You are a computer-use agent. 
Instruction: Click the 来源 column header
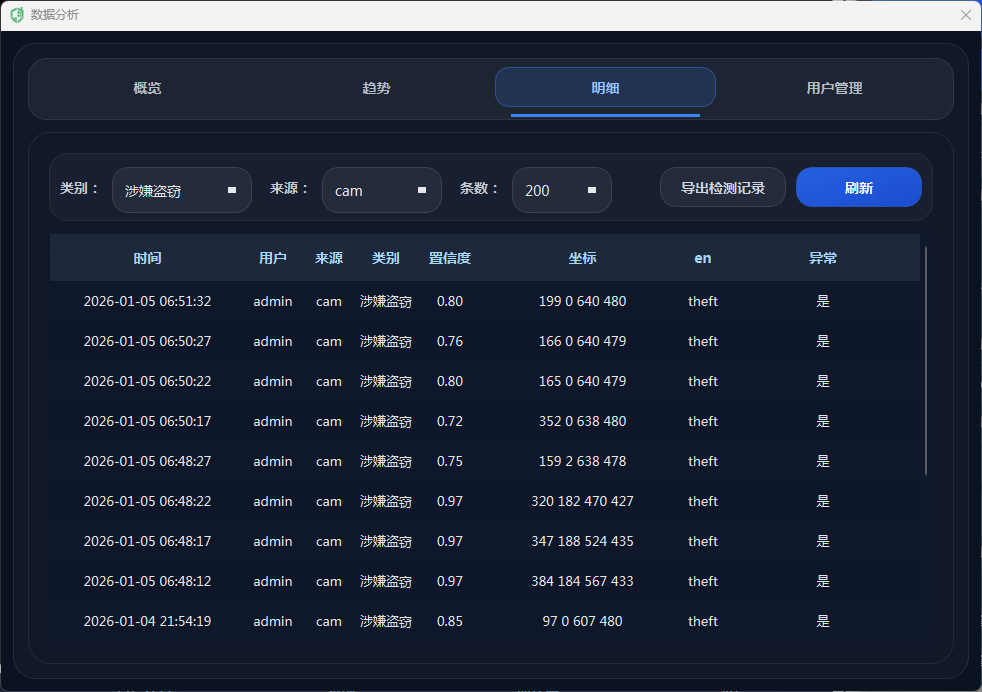329,258
